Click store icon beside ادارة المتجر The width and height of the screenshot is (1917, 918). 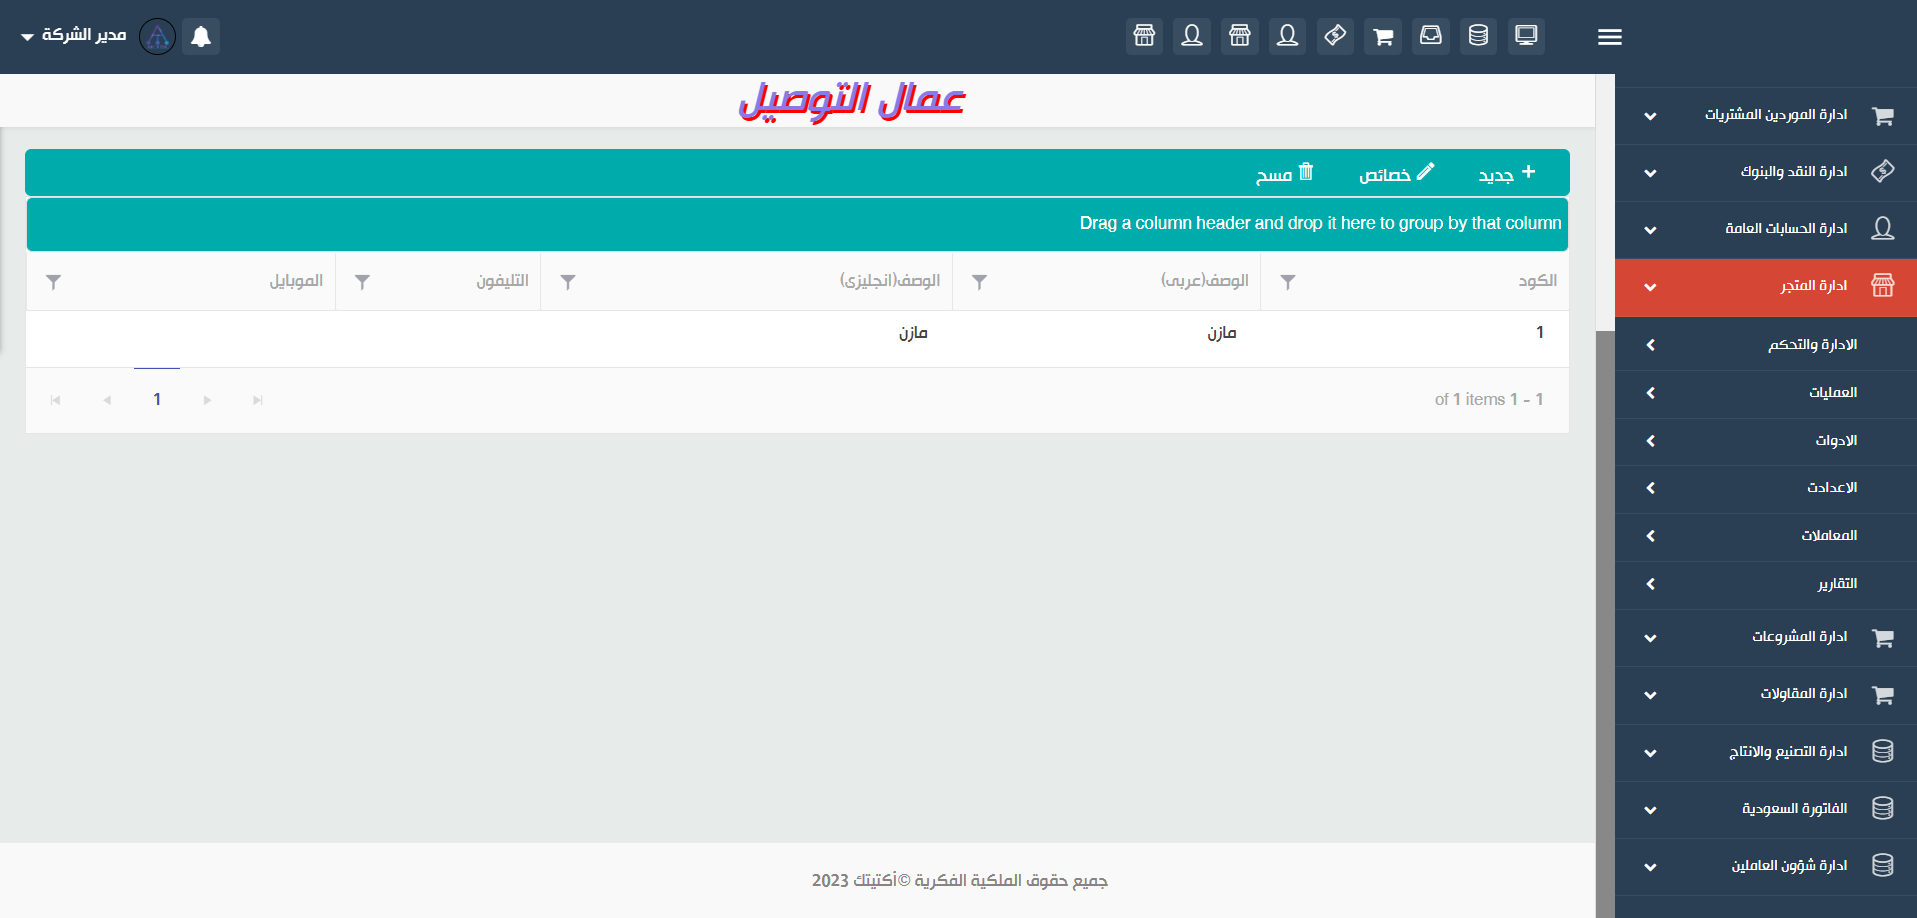[x=1882, y=286]
